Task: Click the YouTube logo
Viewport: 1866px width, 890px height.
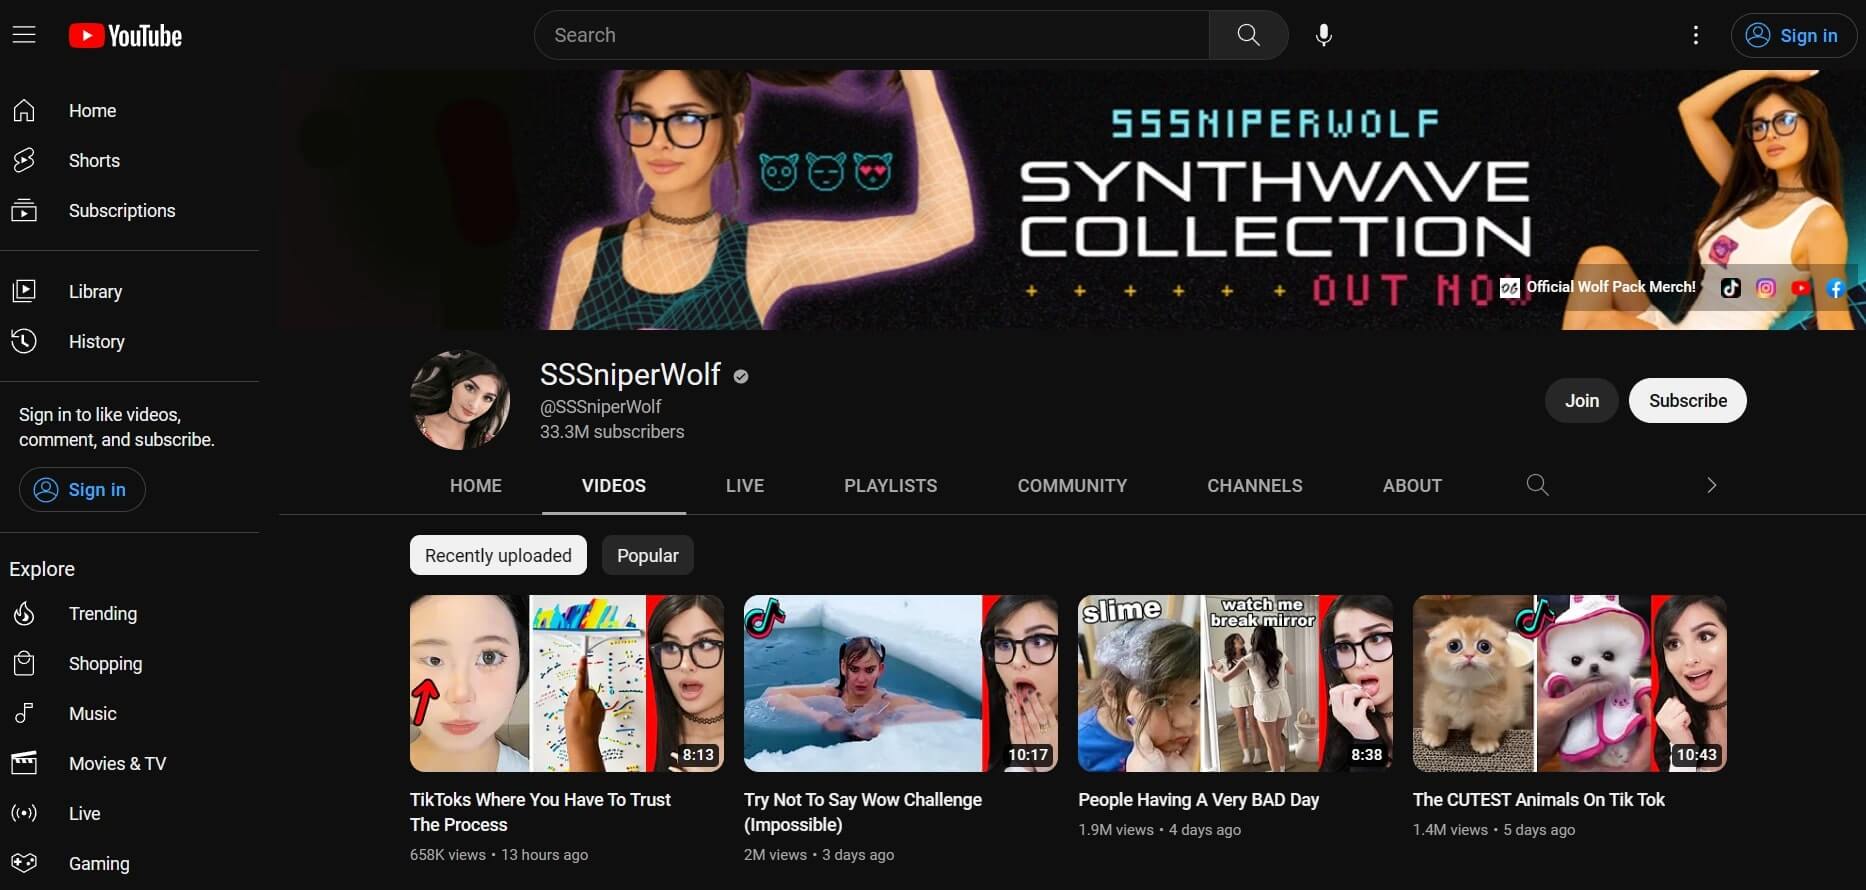Action: (x=125, y=36)
